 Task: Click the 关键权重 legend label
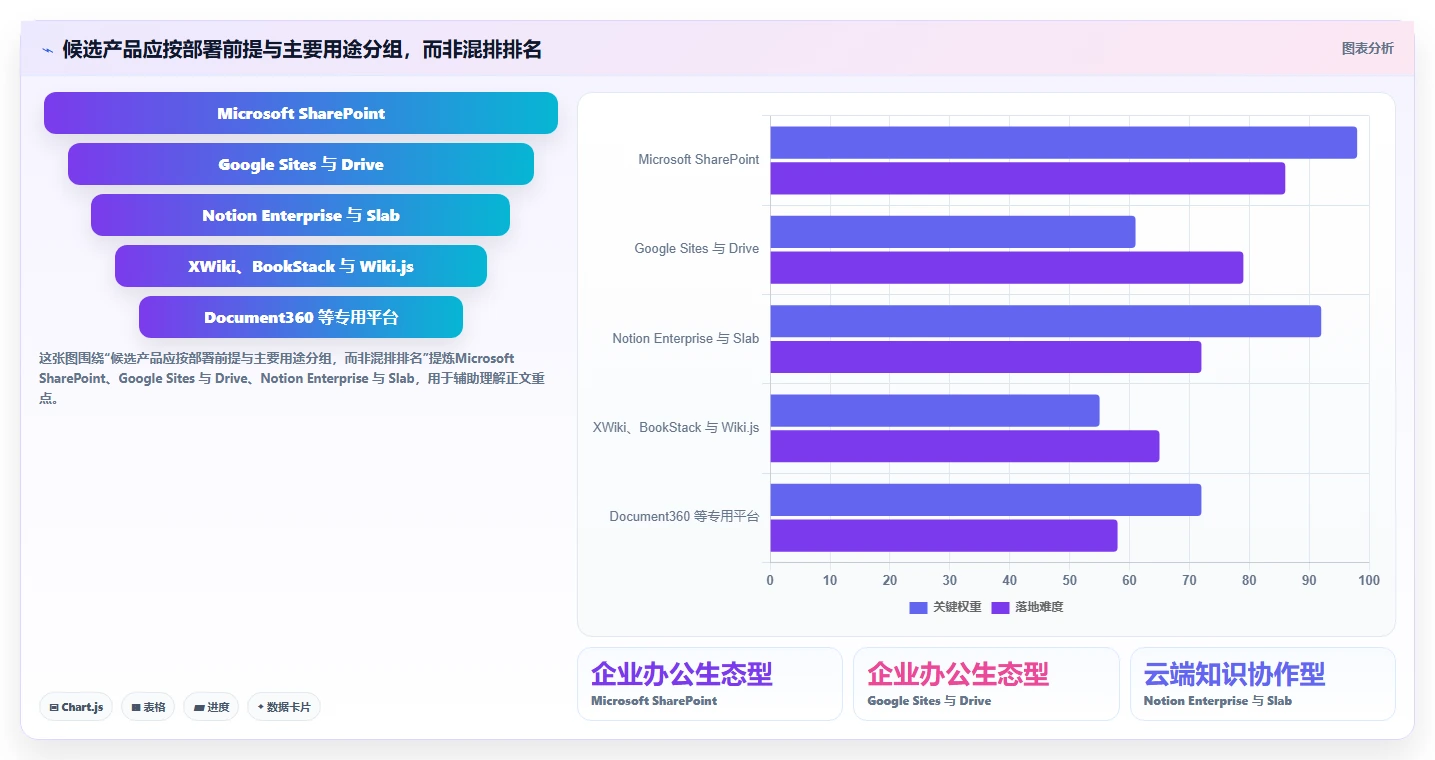(958, 607)
